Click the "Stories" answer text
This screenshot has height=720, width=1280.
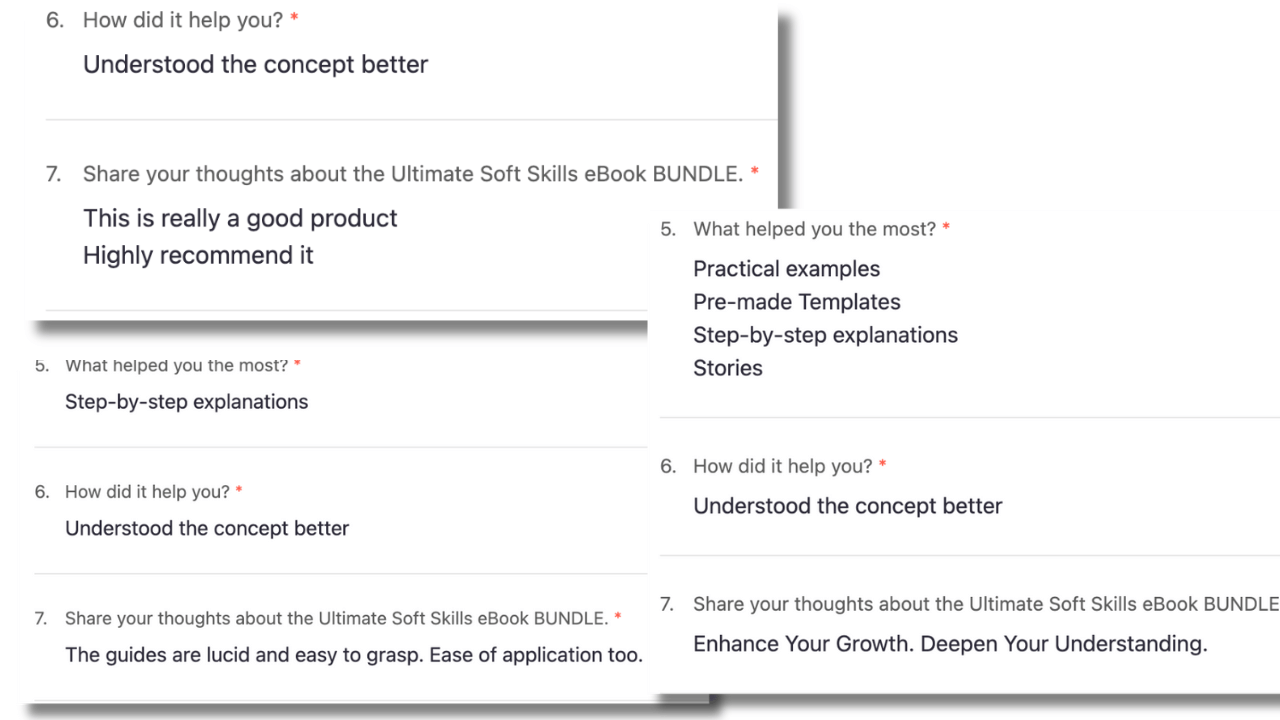click(x=727, y=368)
